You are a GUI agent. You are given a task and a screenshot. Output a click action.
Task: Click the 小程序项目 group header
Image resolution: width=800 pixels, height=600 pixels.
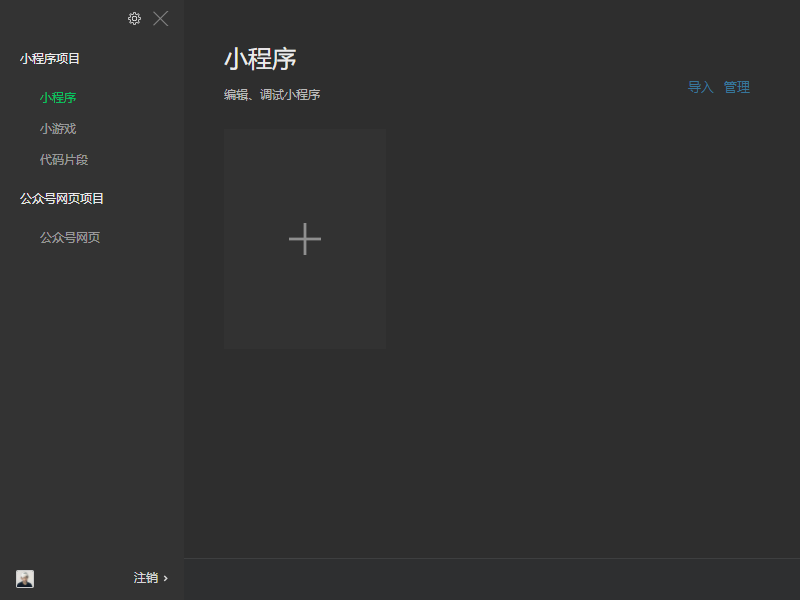(50, 59)
